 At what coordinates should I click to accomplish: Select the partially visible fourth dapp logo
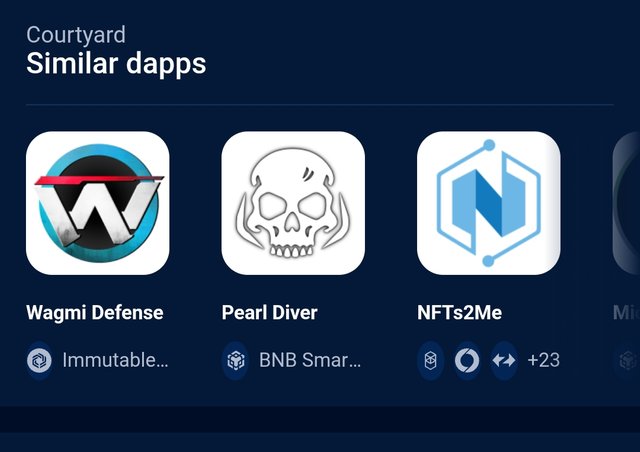tap(626, 203)
